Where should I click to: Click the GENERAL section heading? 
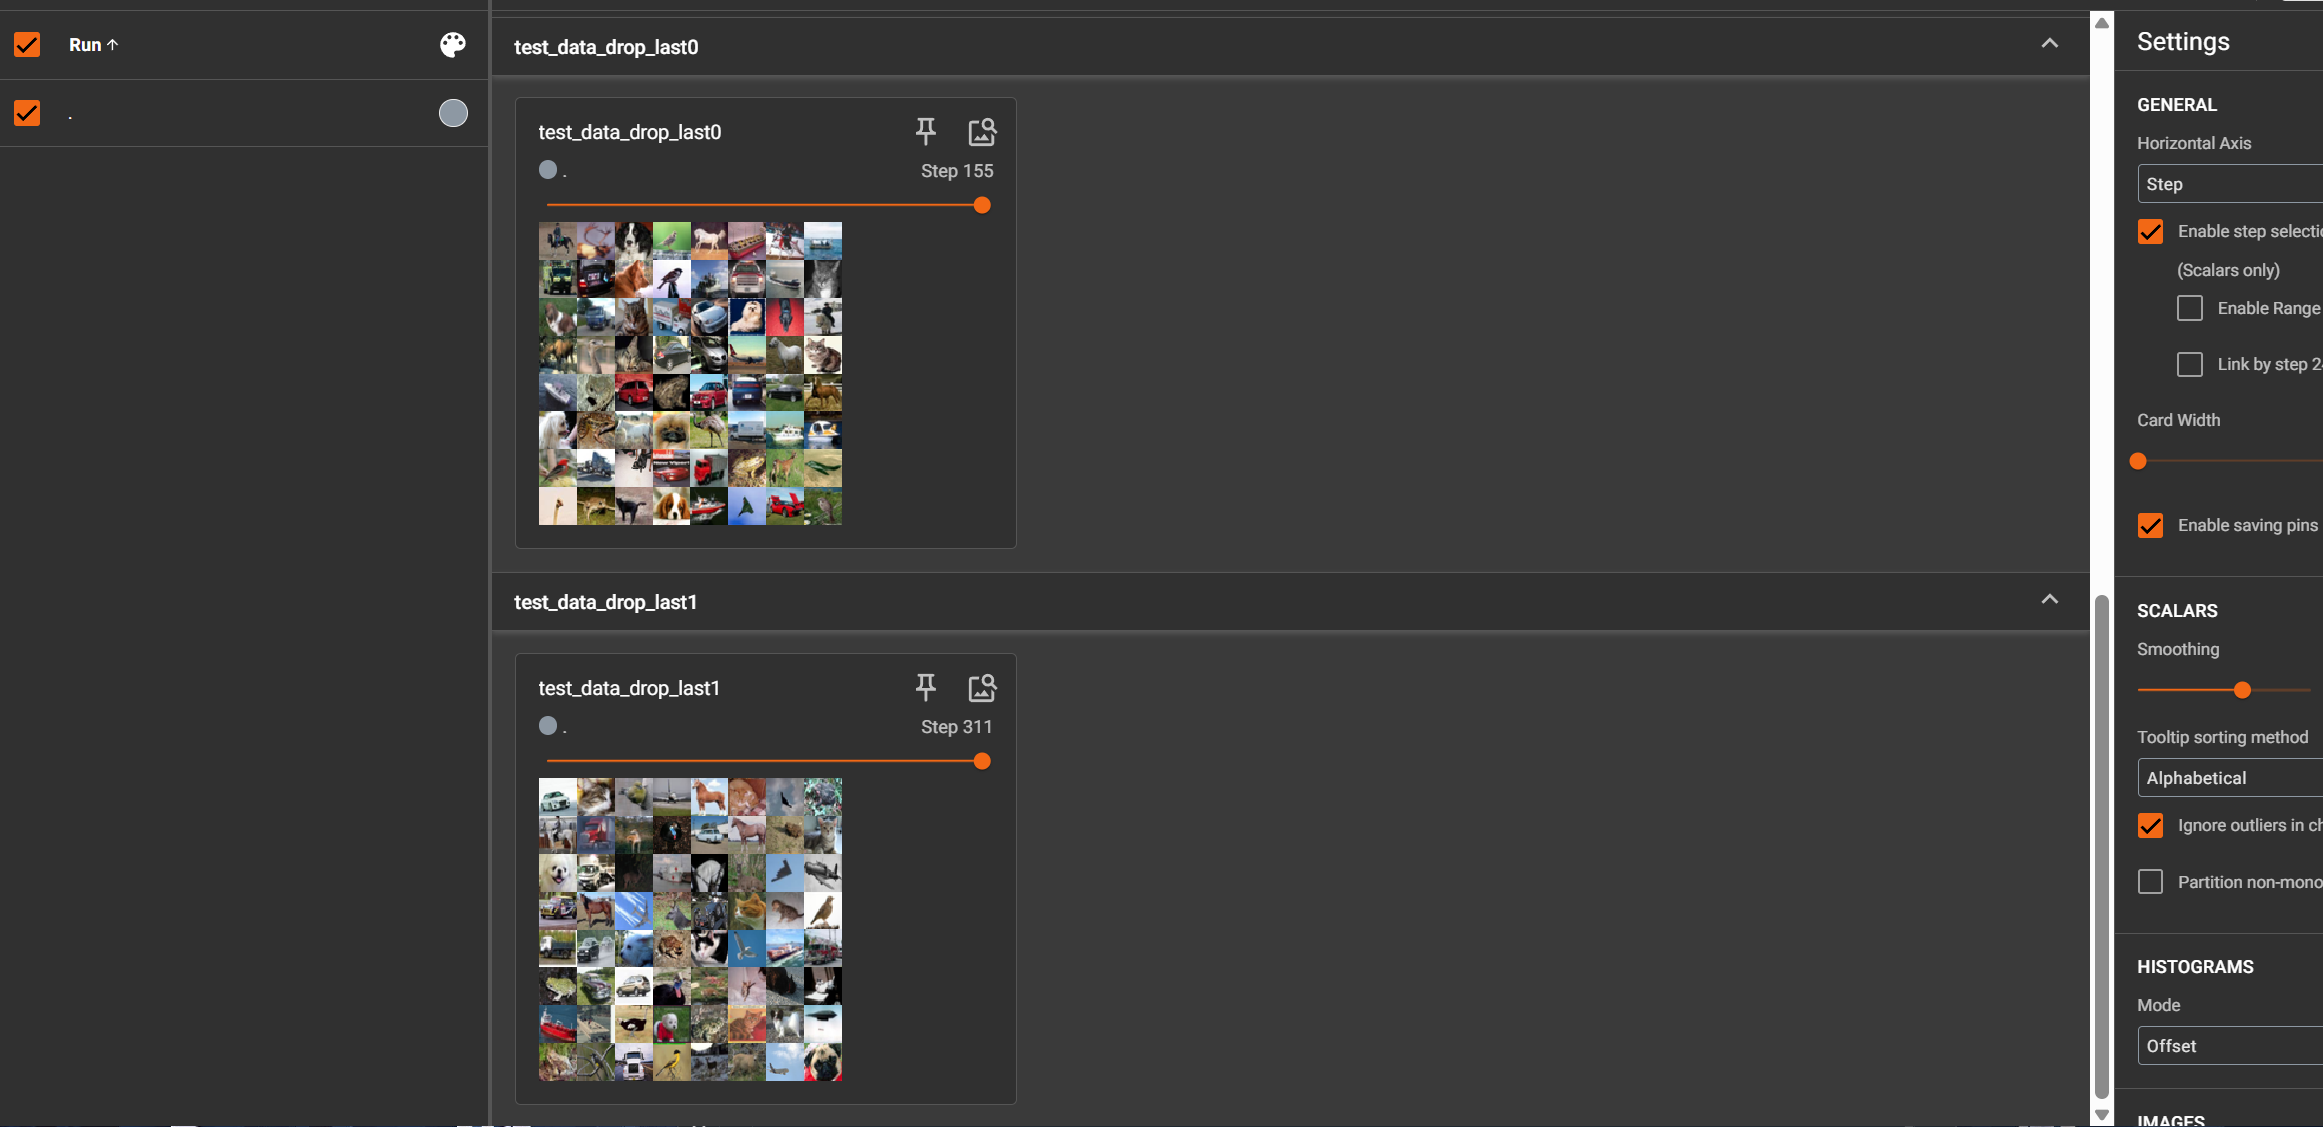pyautogui.click(x=2177, y=105)
